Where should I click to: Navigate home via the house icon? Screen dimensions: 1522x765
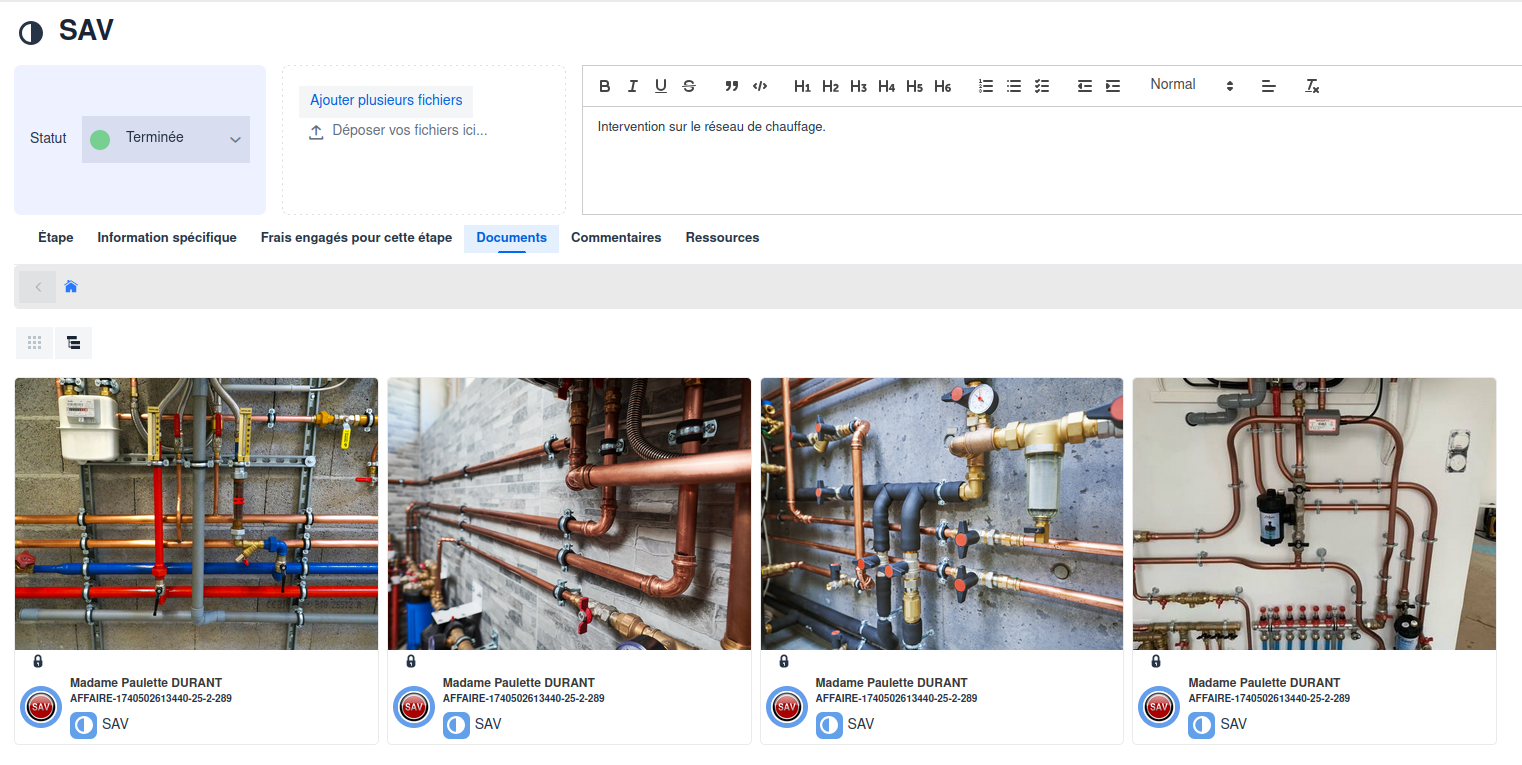[x=70, y=286]
